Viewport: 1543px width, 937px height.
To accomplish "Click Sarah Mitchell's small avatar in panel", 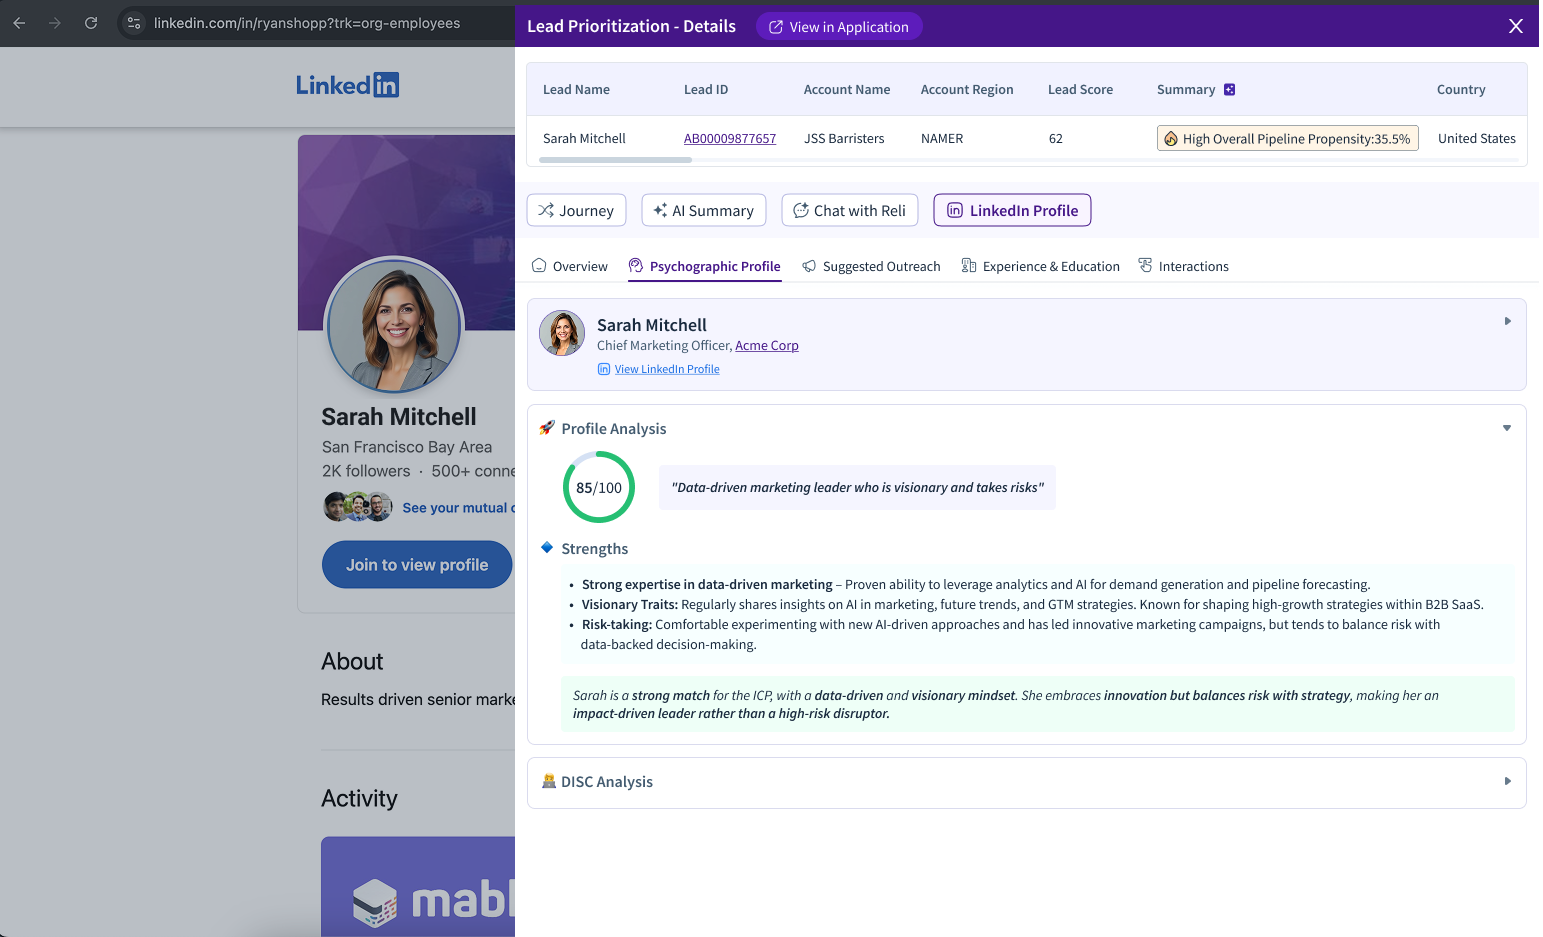I will click(x=562, y=333).
